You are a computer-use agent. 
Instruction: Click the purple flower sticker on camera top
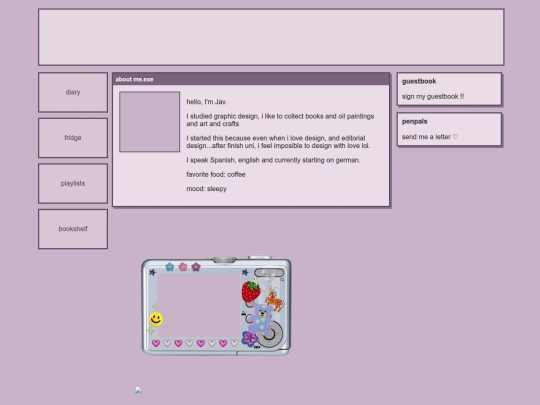(x=196, y=267)
